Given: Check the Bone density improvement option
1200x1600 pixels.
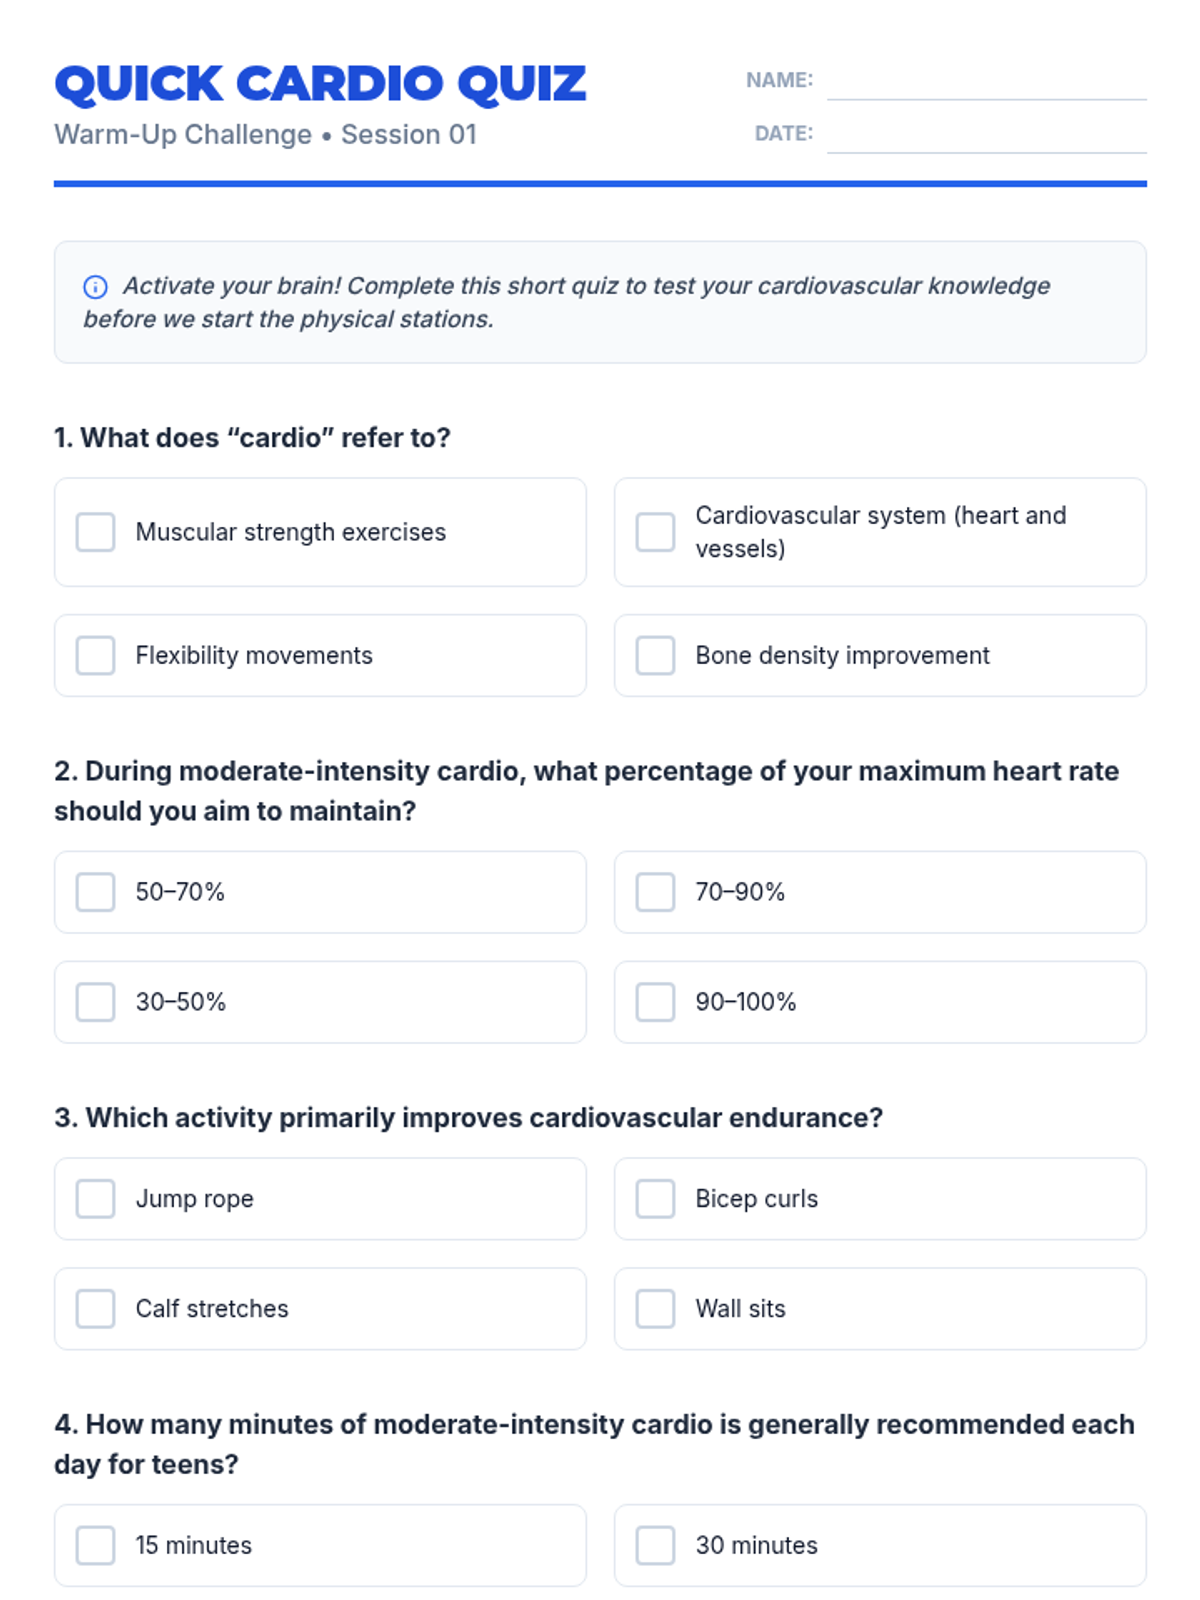Looking at the screenshot, I should [x=656, y=656].
